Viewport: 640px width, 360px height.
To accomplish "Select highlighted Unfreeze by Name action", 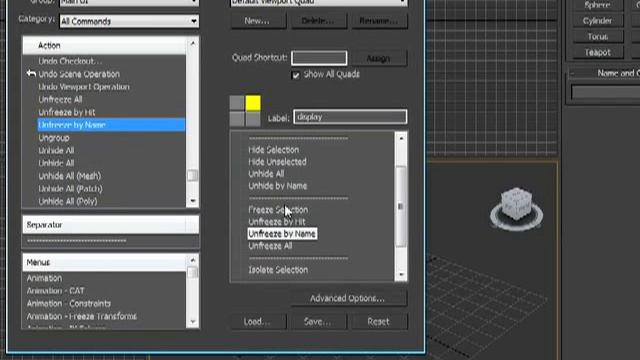I will click(x=111, y=125).
